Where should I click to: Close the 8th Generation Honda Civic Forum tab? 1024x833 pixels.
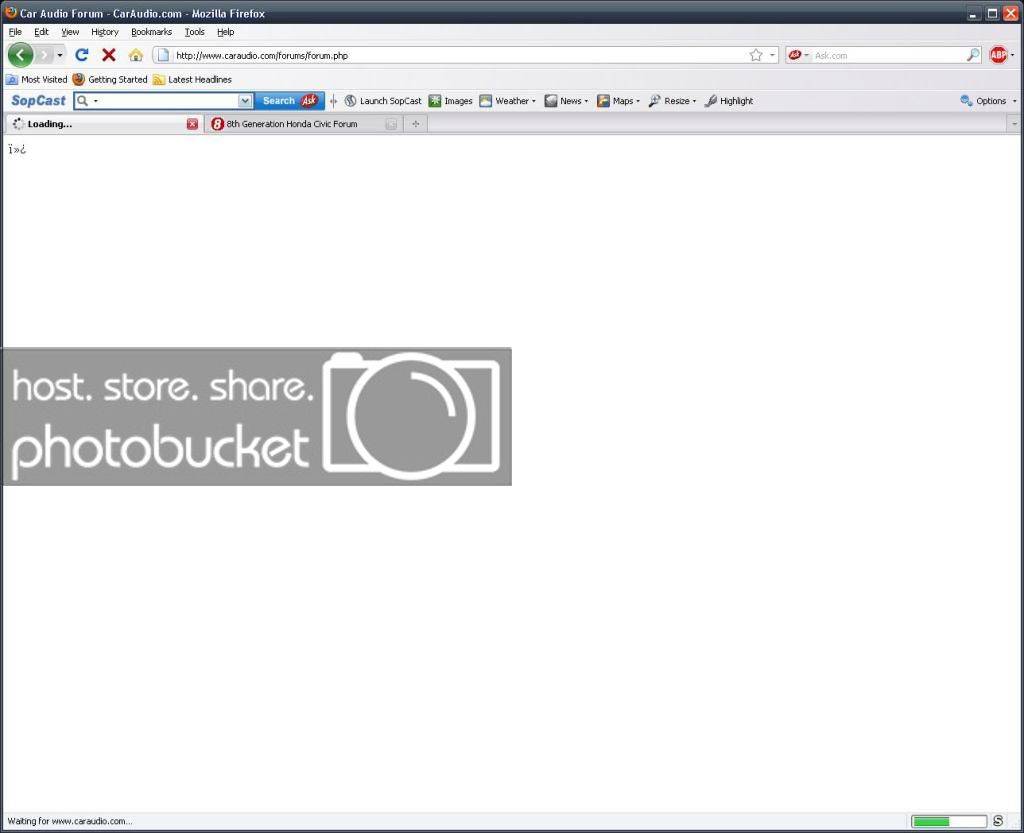click(x=391, y=124)
